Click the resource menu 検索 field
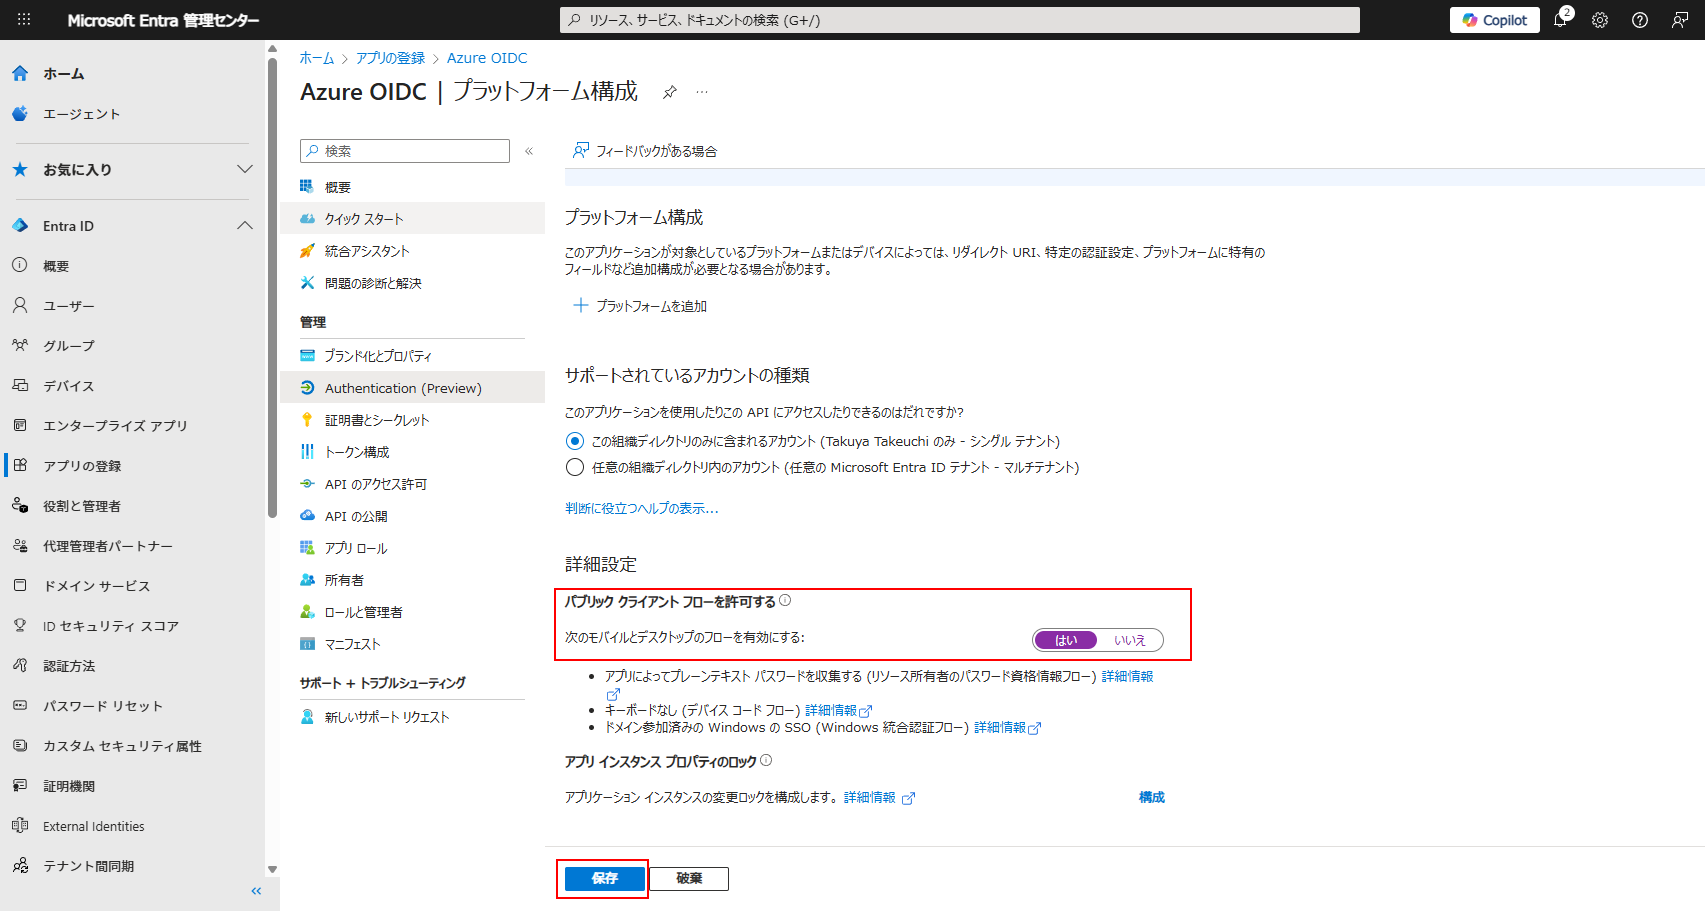Image resolution: width=1705 pixels, height=911 pixels. click(x=405, y=151)
